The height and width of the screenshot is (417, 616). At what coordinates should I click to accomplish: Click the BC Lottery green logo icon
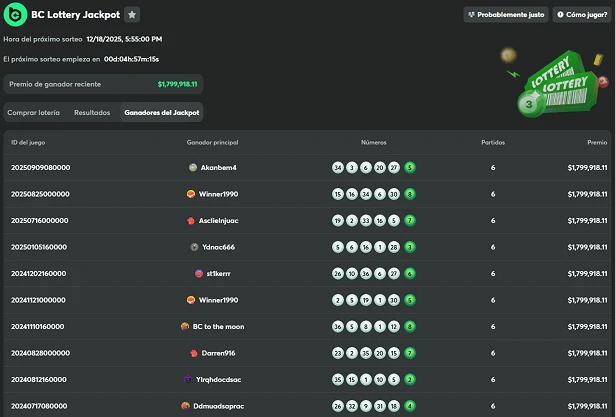tap(16, 15)
